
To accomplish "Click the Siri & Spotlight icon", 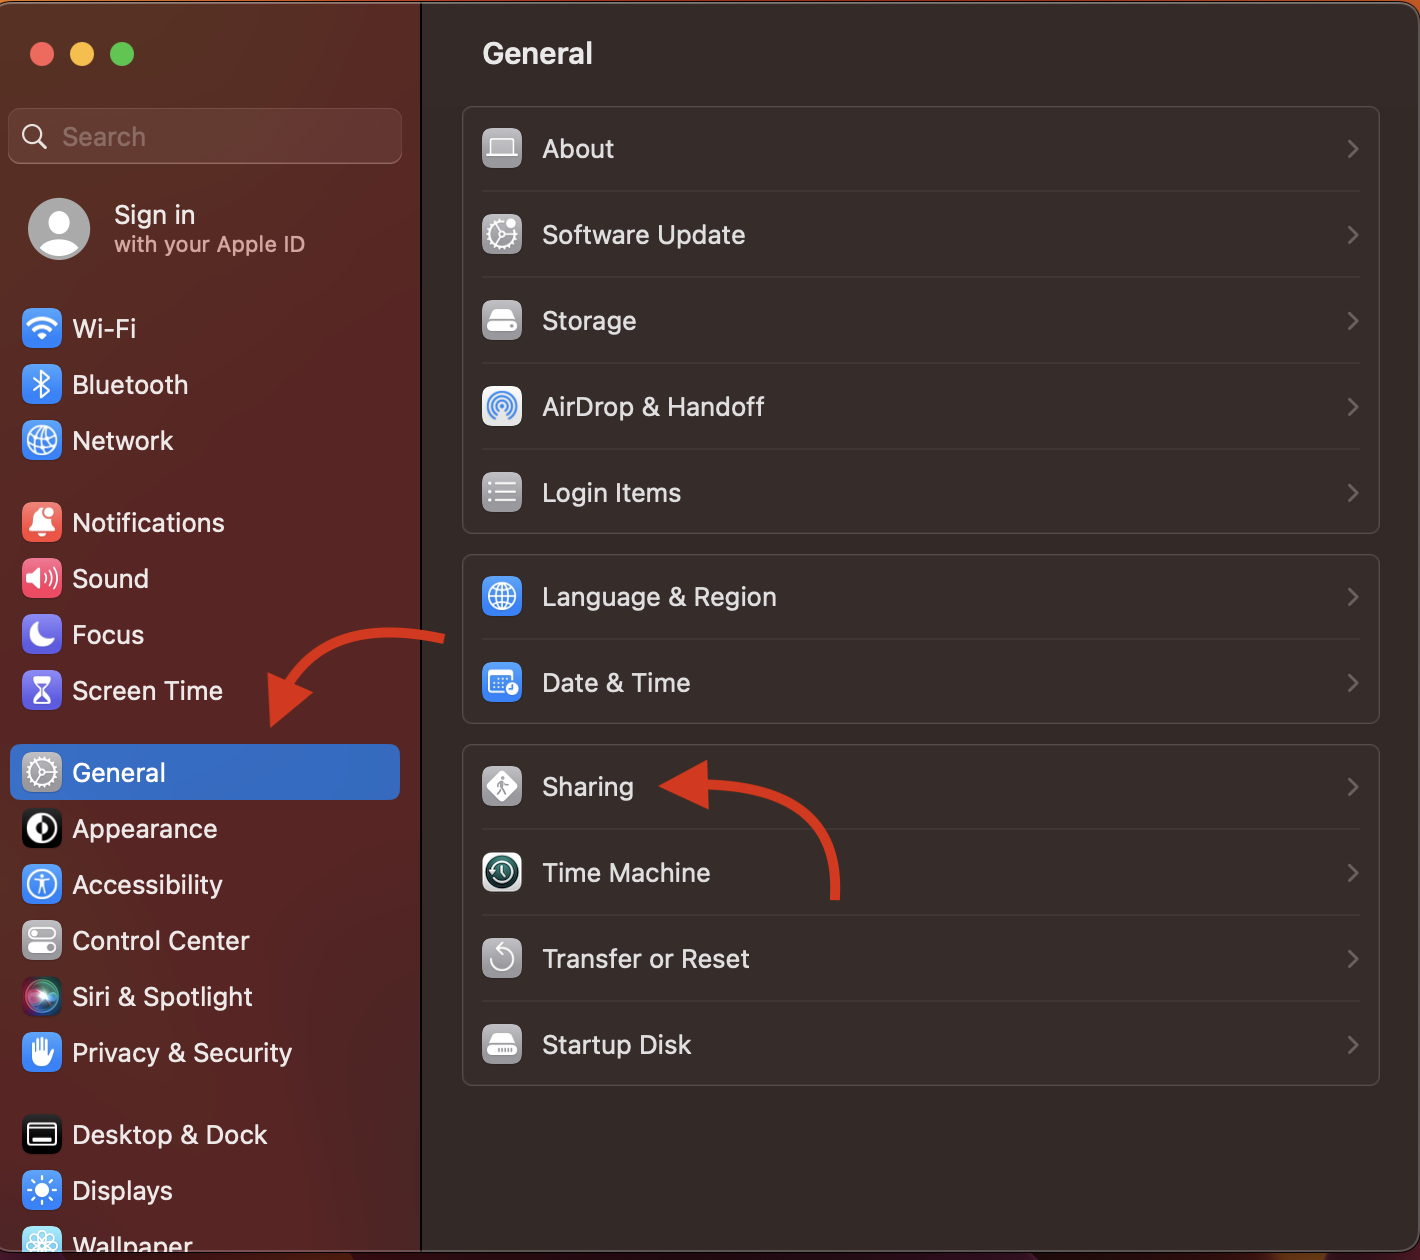I will pyautogui.click(x=42, y=997).
